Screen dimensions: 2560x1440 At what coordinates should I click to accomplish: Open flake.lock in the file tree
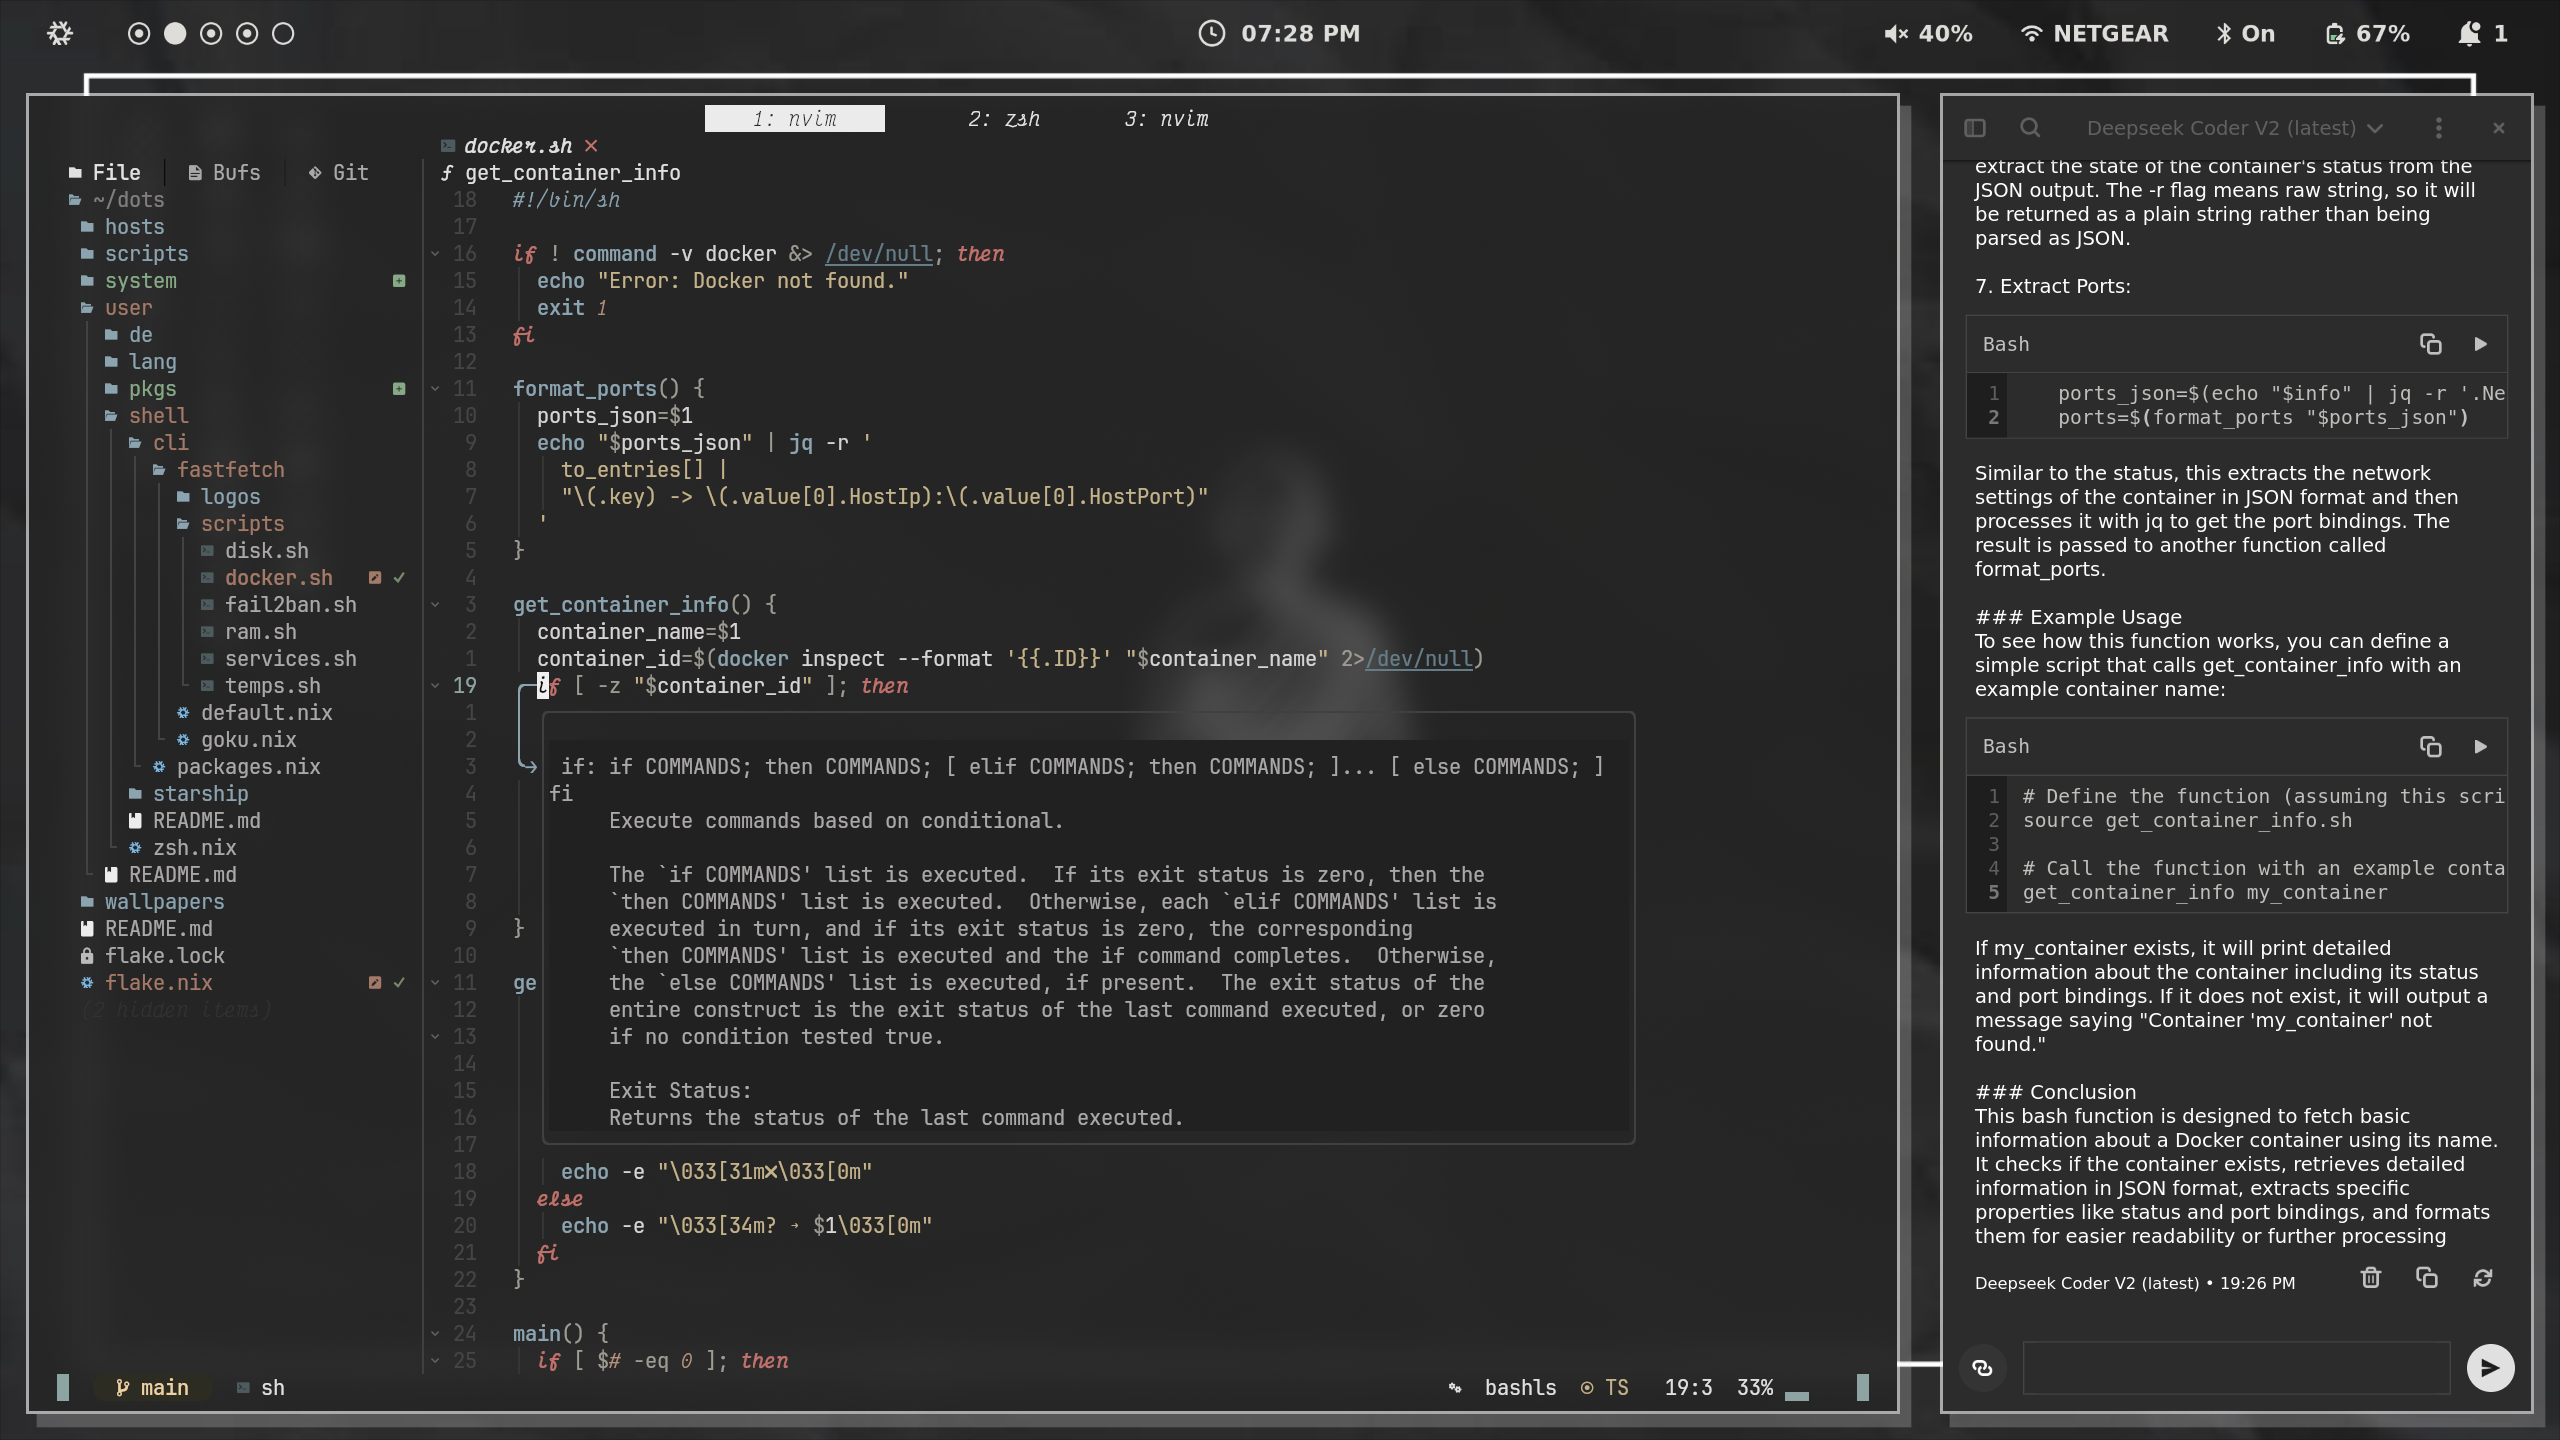pos(153,956)
